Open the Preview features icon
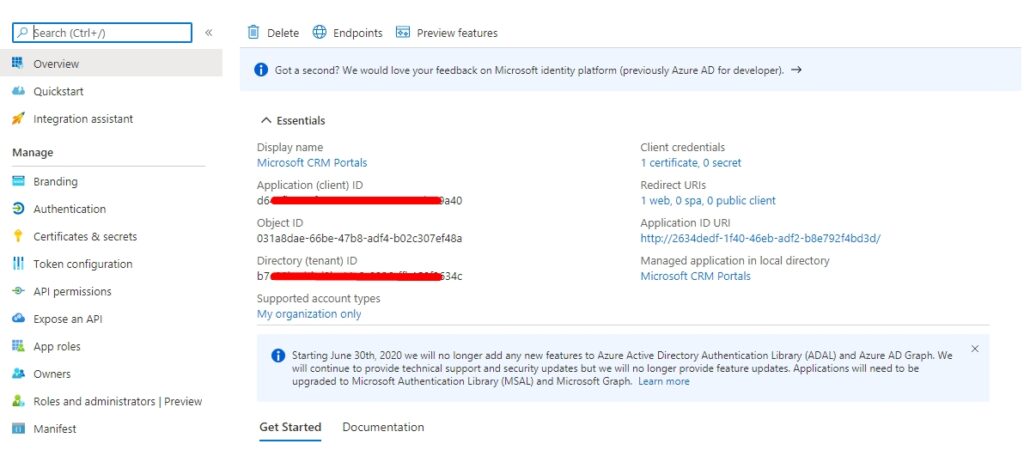 tap(403, 33)
